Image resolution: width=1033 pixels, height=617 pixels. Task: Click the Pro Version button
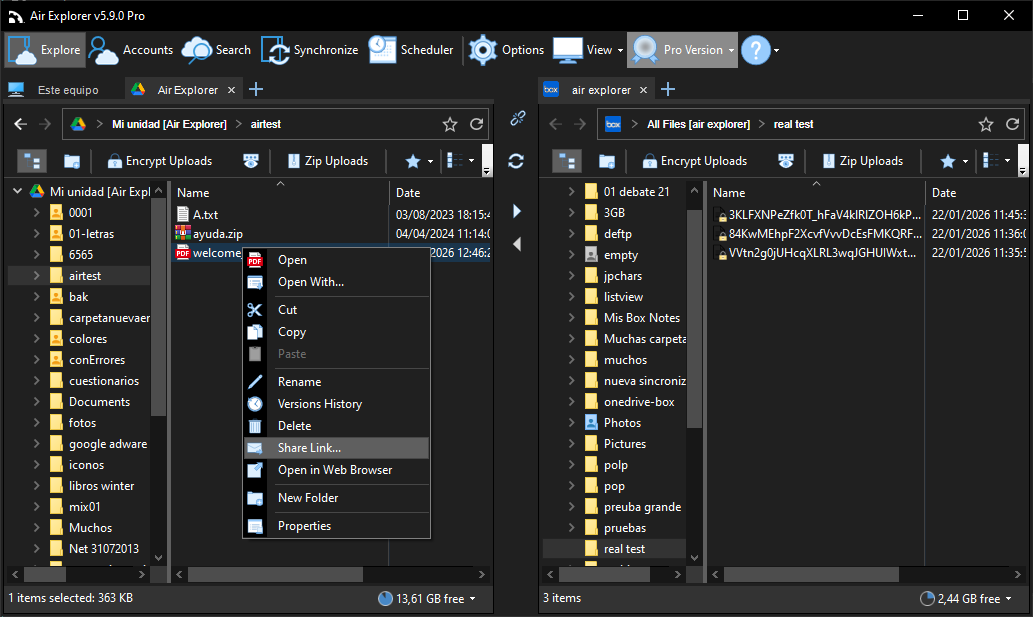pos(680,49)
